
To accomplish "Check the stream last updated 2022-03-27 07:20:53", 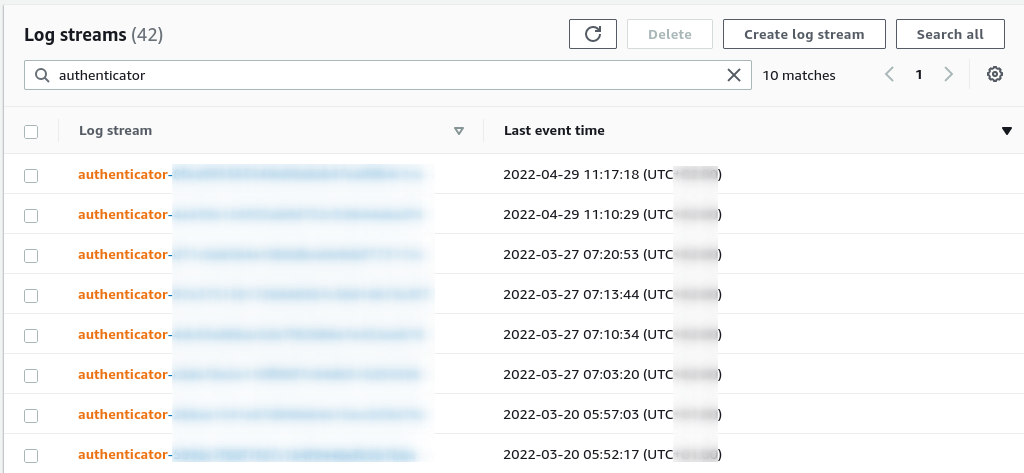I will [x=31, y=255].
